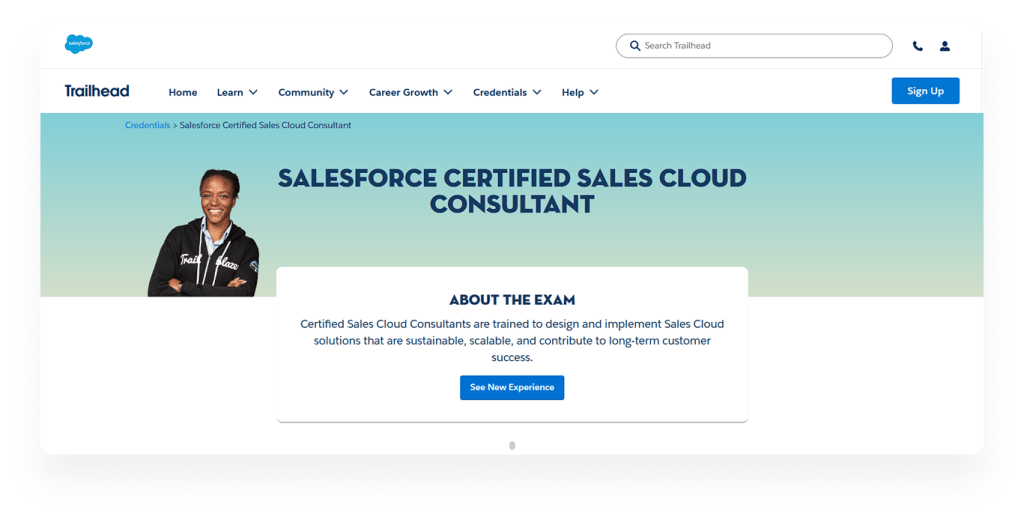
Task: Expand the Career Growth menu
Action: (410, 92)
